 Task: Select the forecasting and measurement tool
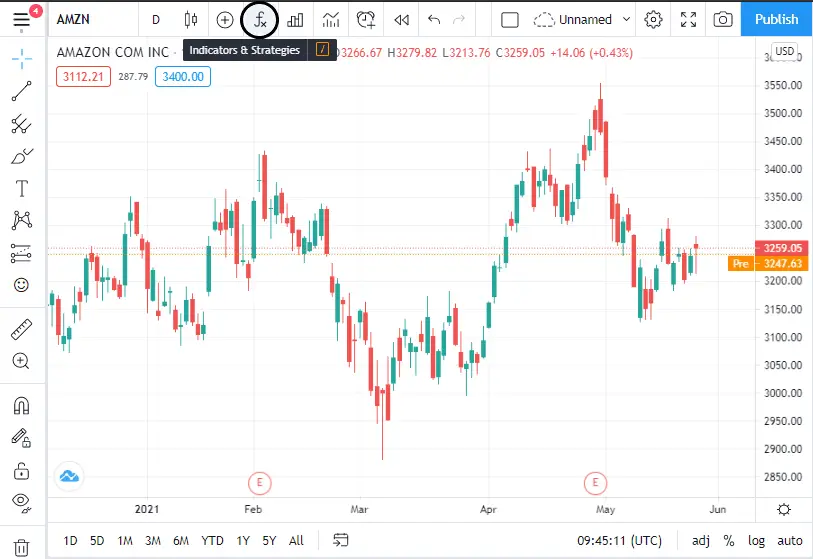coord(22,253)
